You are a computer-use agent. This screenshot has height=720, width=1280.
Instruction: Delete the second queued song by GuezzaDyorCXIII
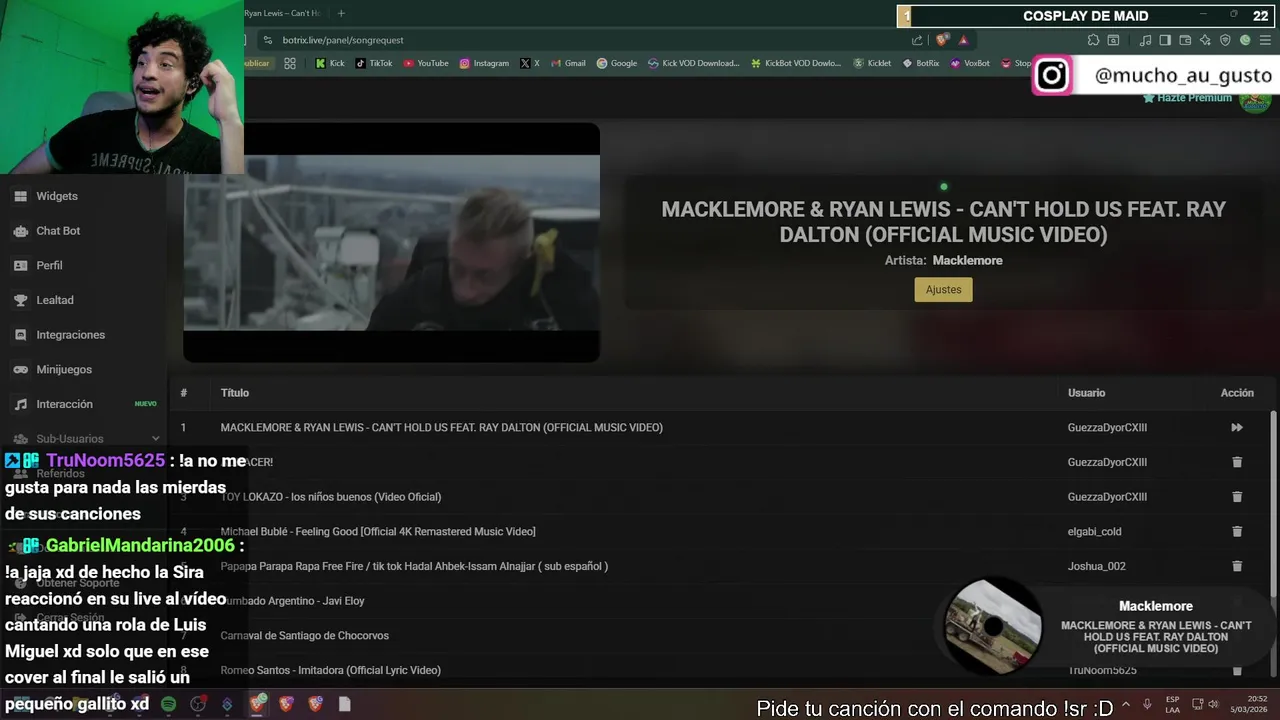[x=1237, y=462]
